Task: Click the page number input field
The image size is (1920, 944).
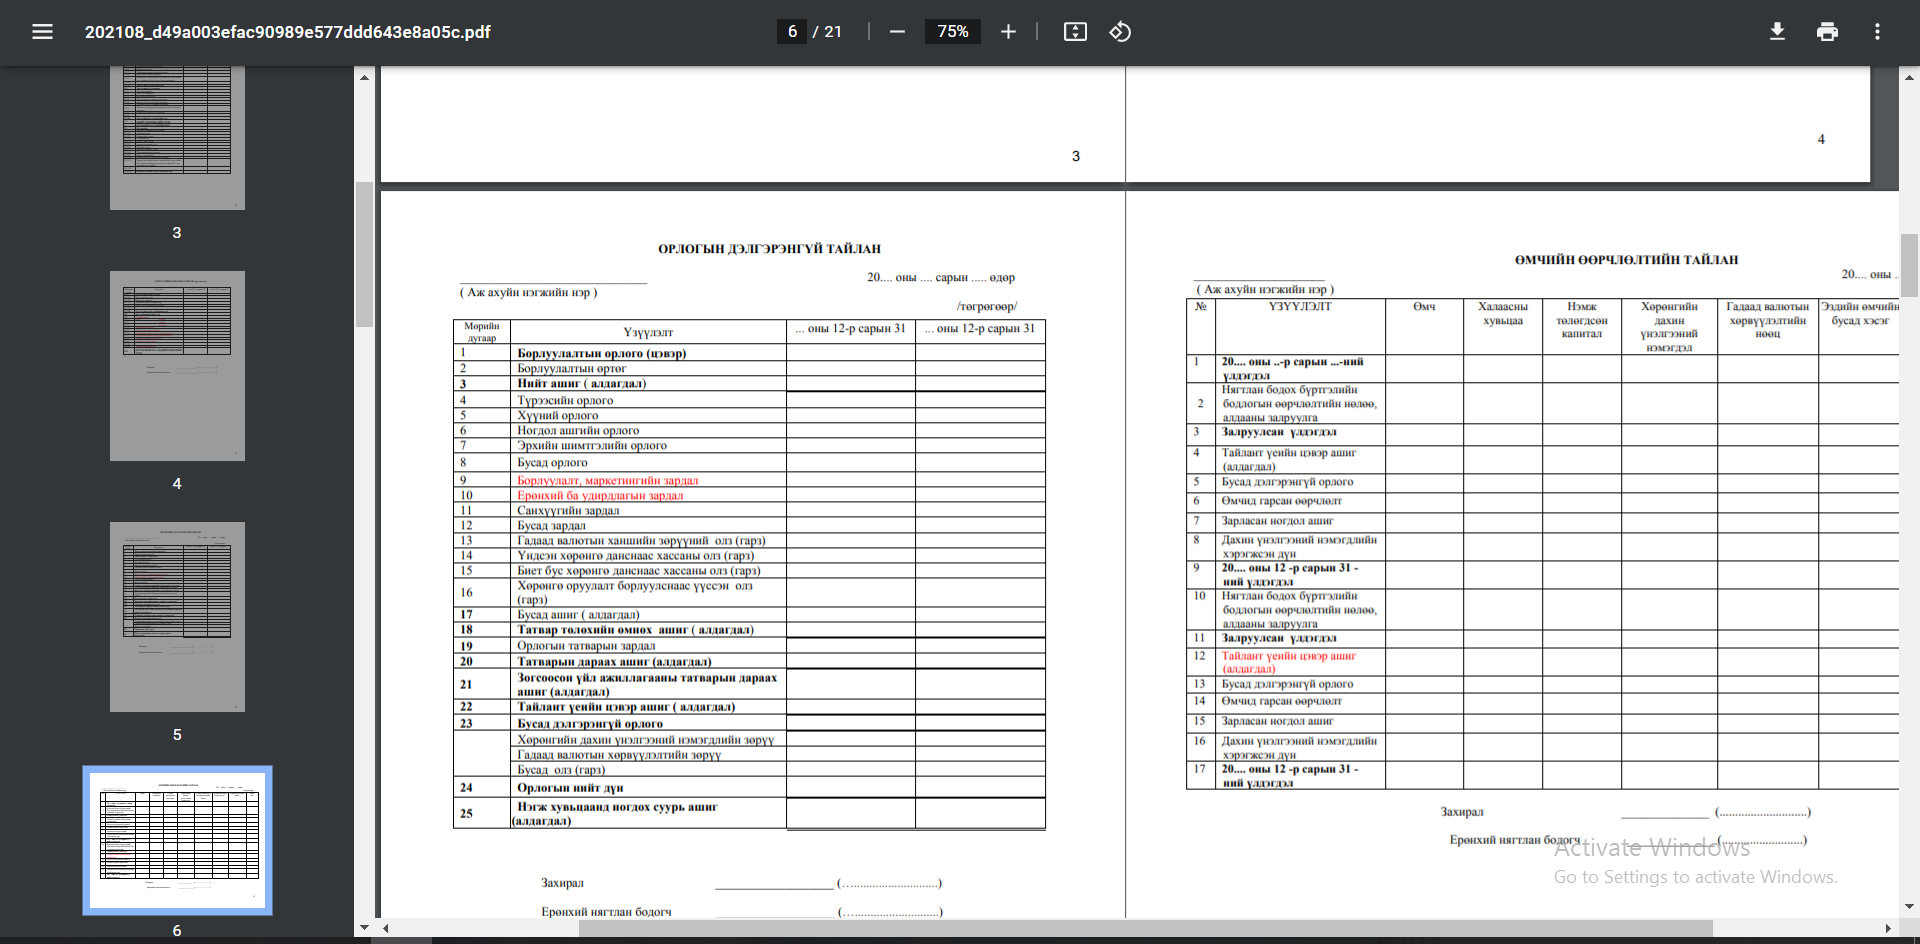Action: coord(792,32)
